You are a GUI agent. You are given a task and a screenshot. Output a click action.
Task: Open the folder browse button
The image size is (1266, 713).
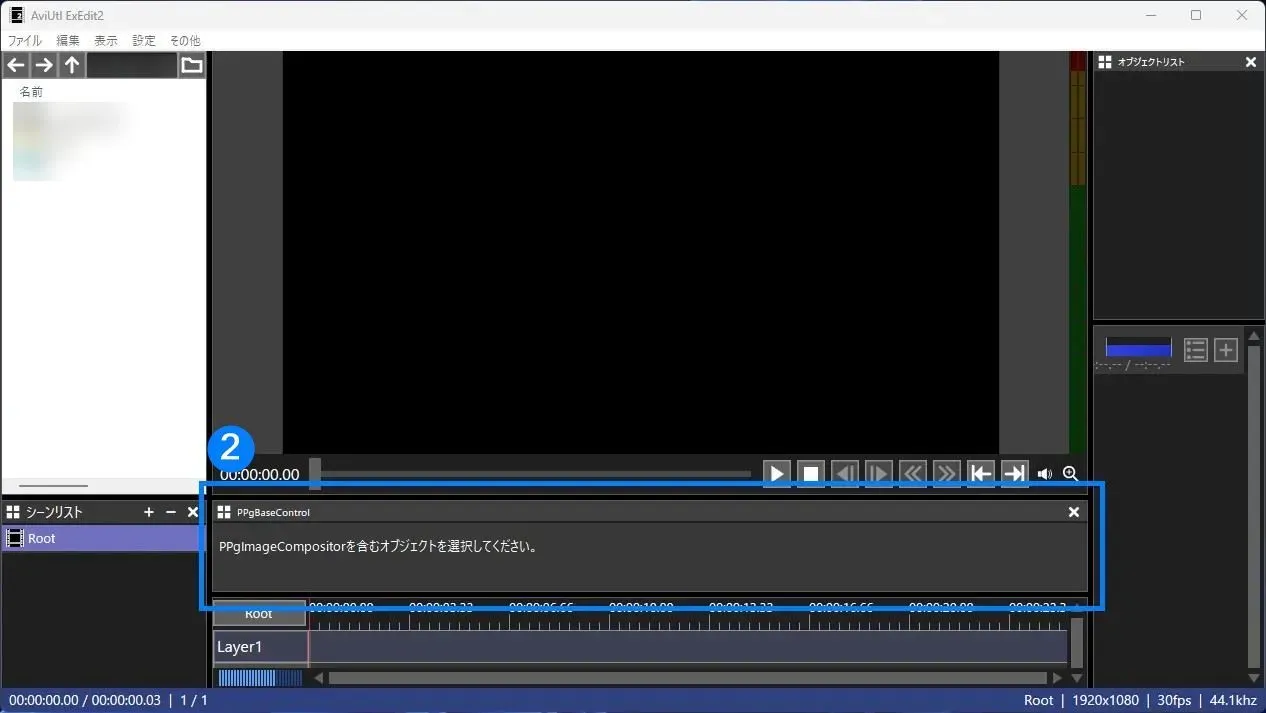[192, 66]
